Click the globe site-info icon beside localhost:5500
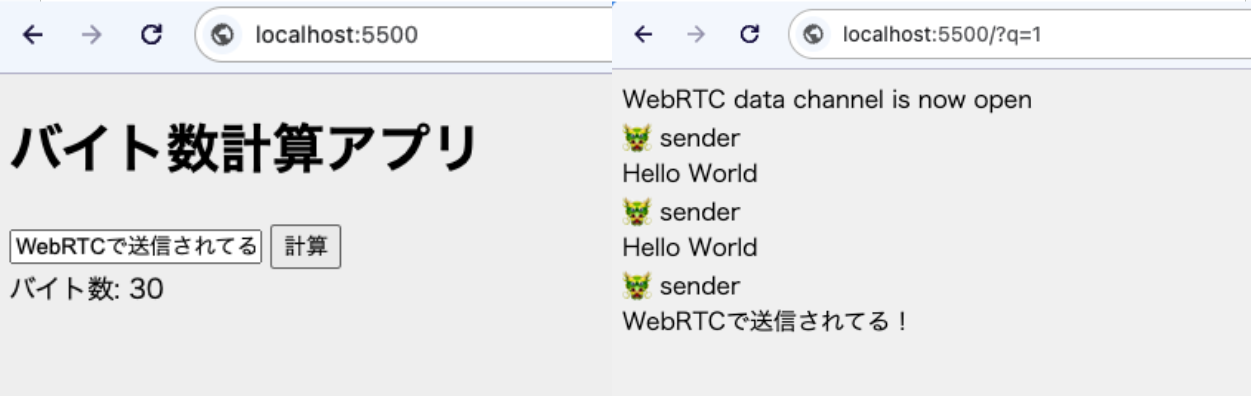Image resolution: width=1251 pixels, height=396 pixels. 223,35
